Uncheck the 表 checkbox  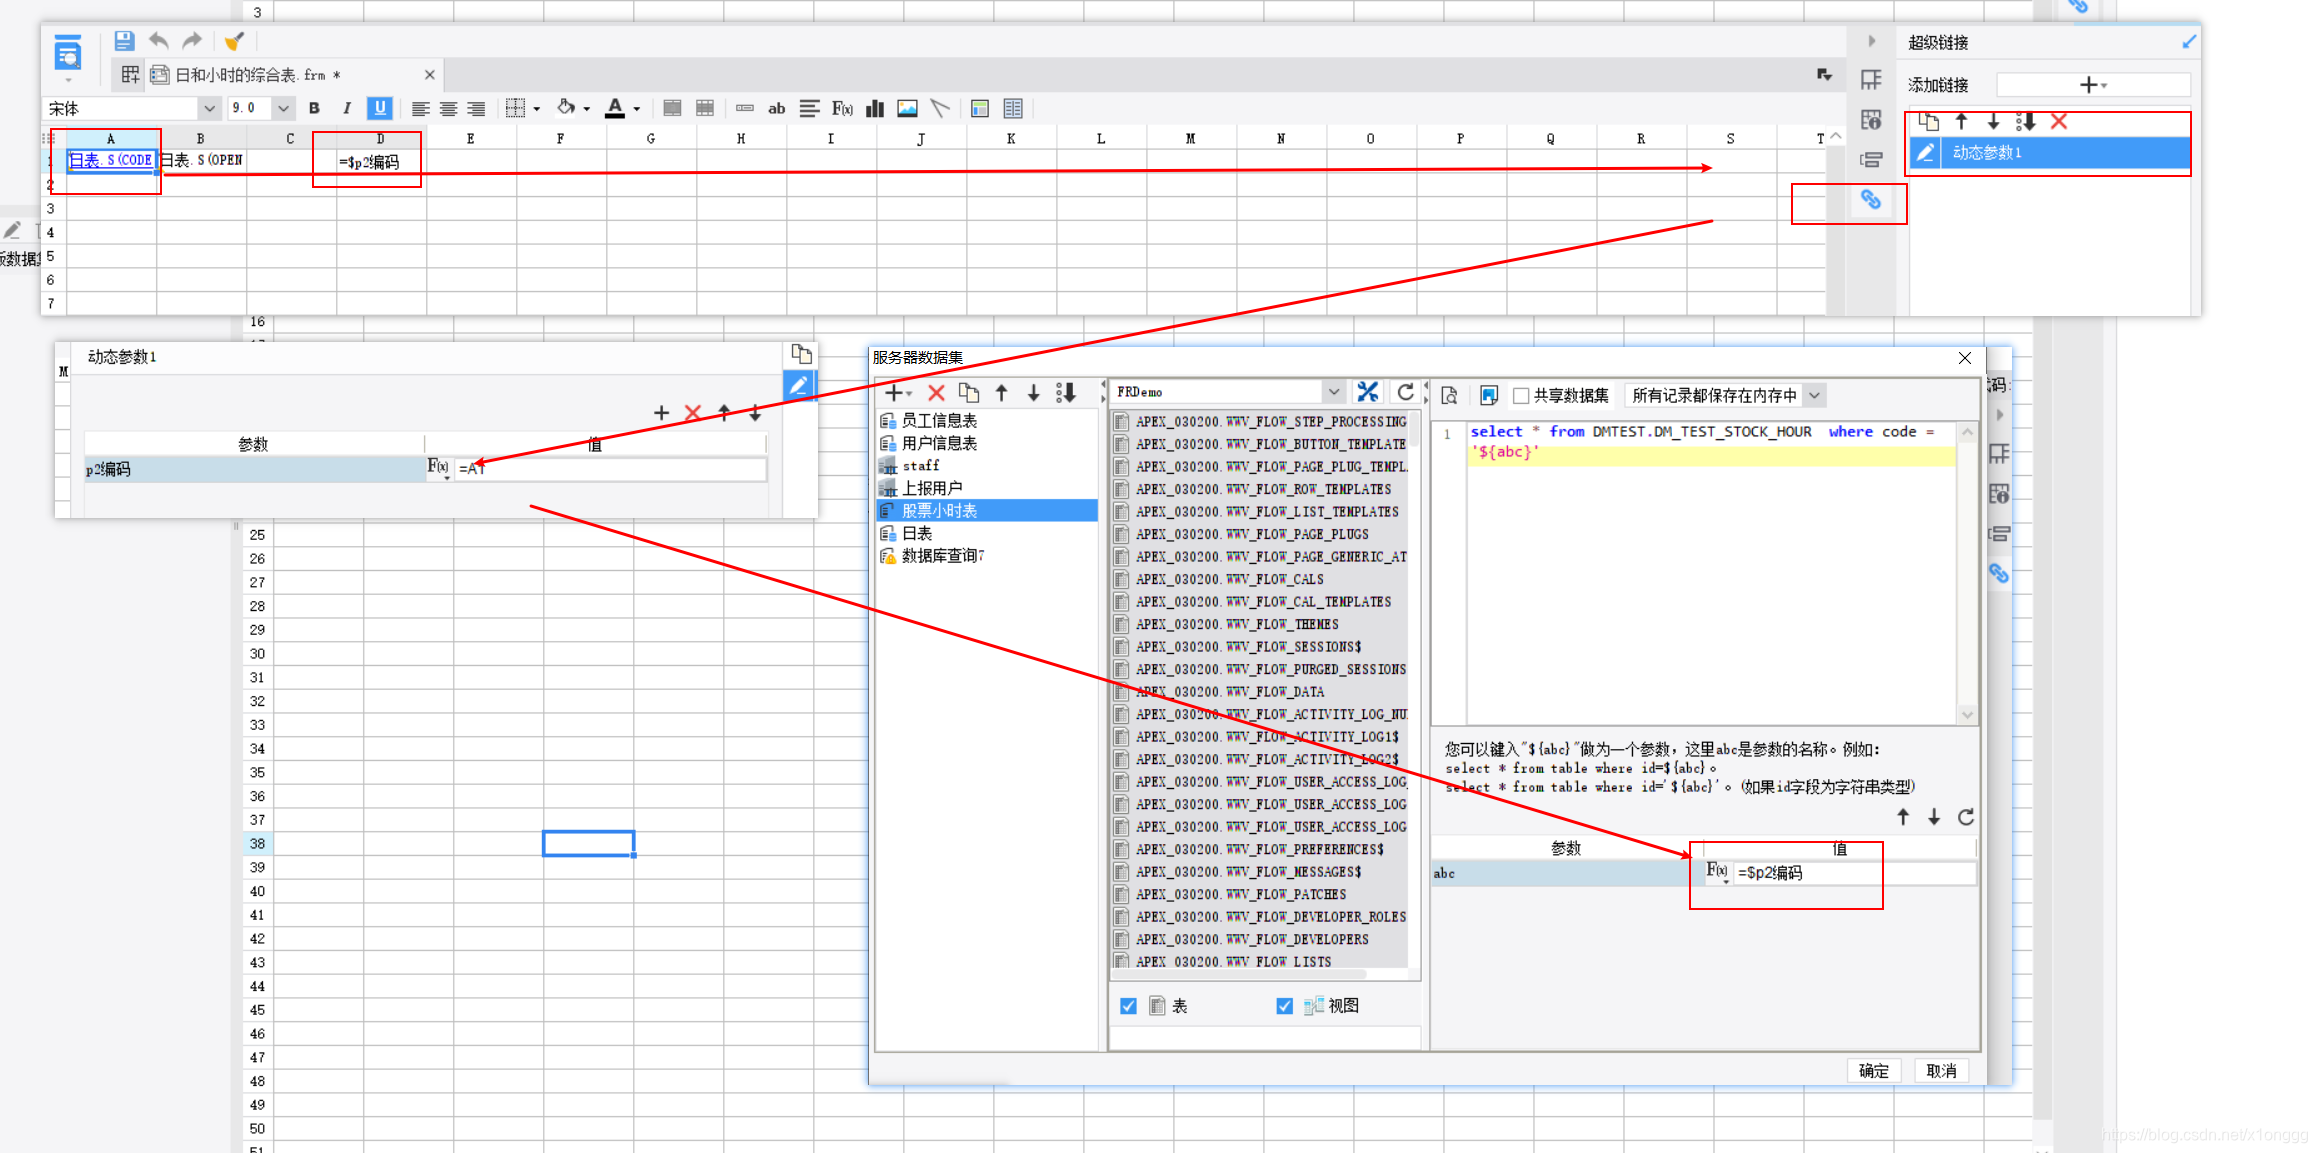click(1128, 1006)
